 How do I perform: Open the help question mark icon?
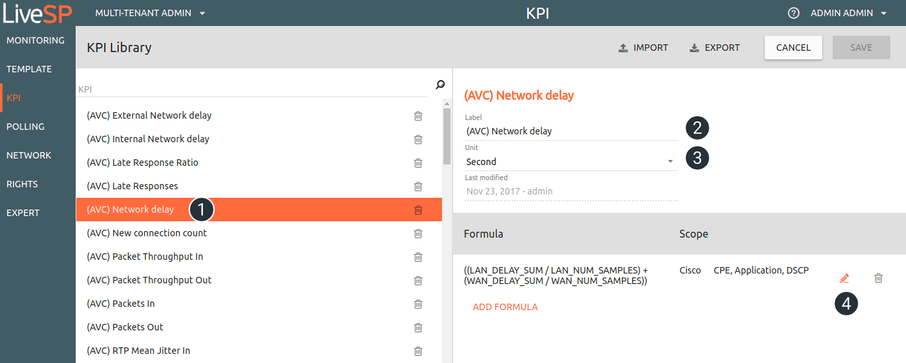(793, 13)
